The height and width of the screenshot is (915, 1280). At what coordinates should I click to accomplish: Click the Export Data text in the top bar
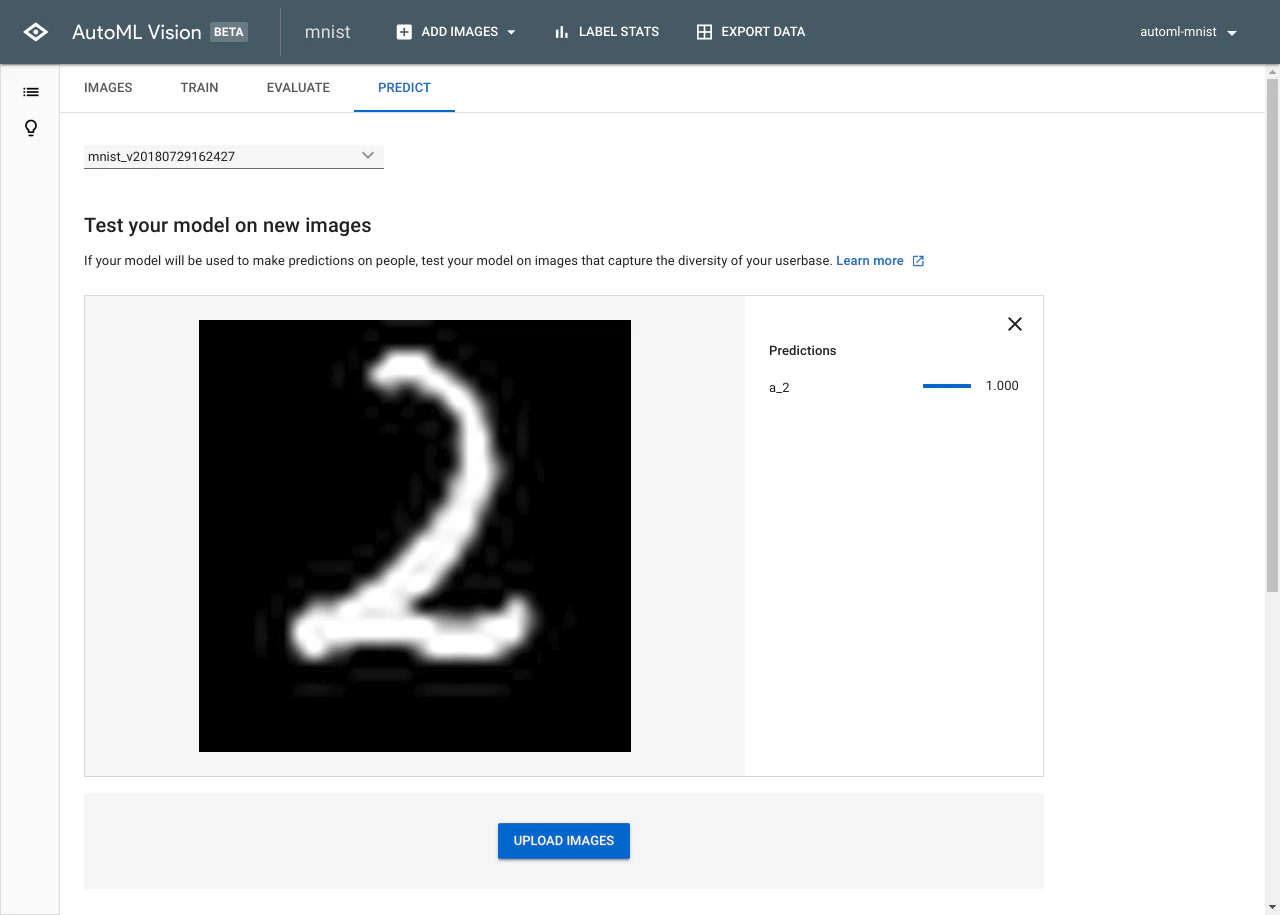pyautogui.click(x=763, y=32)
